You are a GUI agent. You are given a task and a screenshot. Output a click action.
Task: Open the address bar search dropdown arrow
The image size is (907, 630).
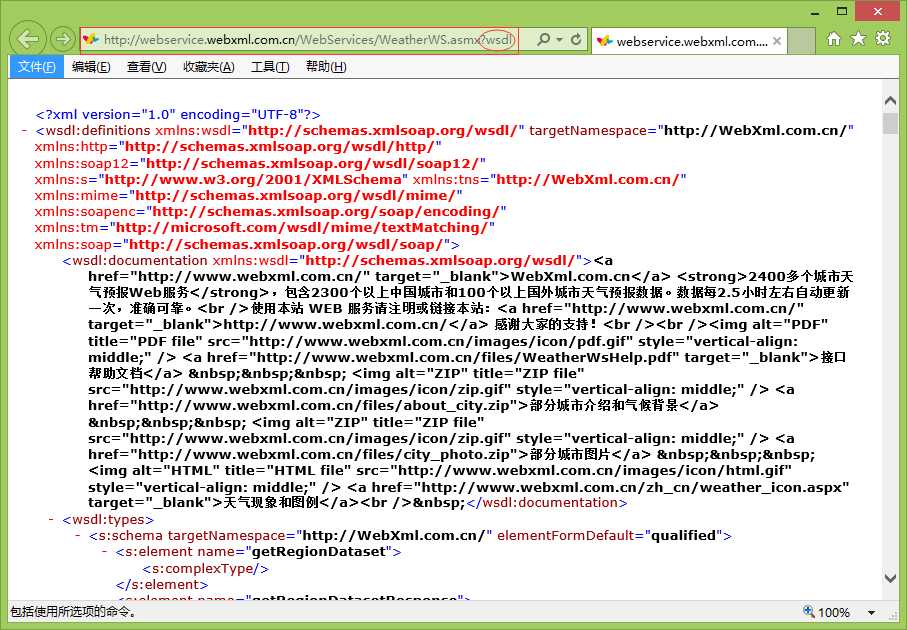pos(559,40)
